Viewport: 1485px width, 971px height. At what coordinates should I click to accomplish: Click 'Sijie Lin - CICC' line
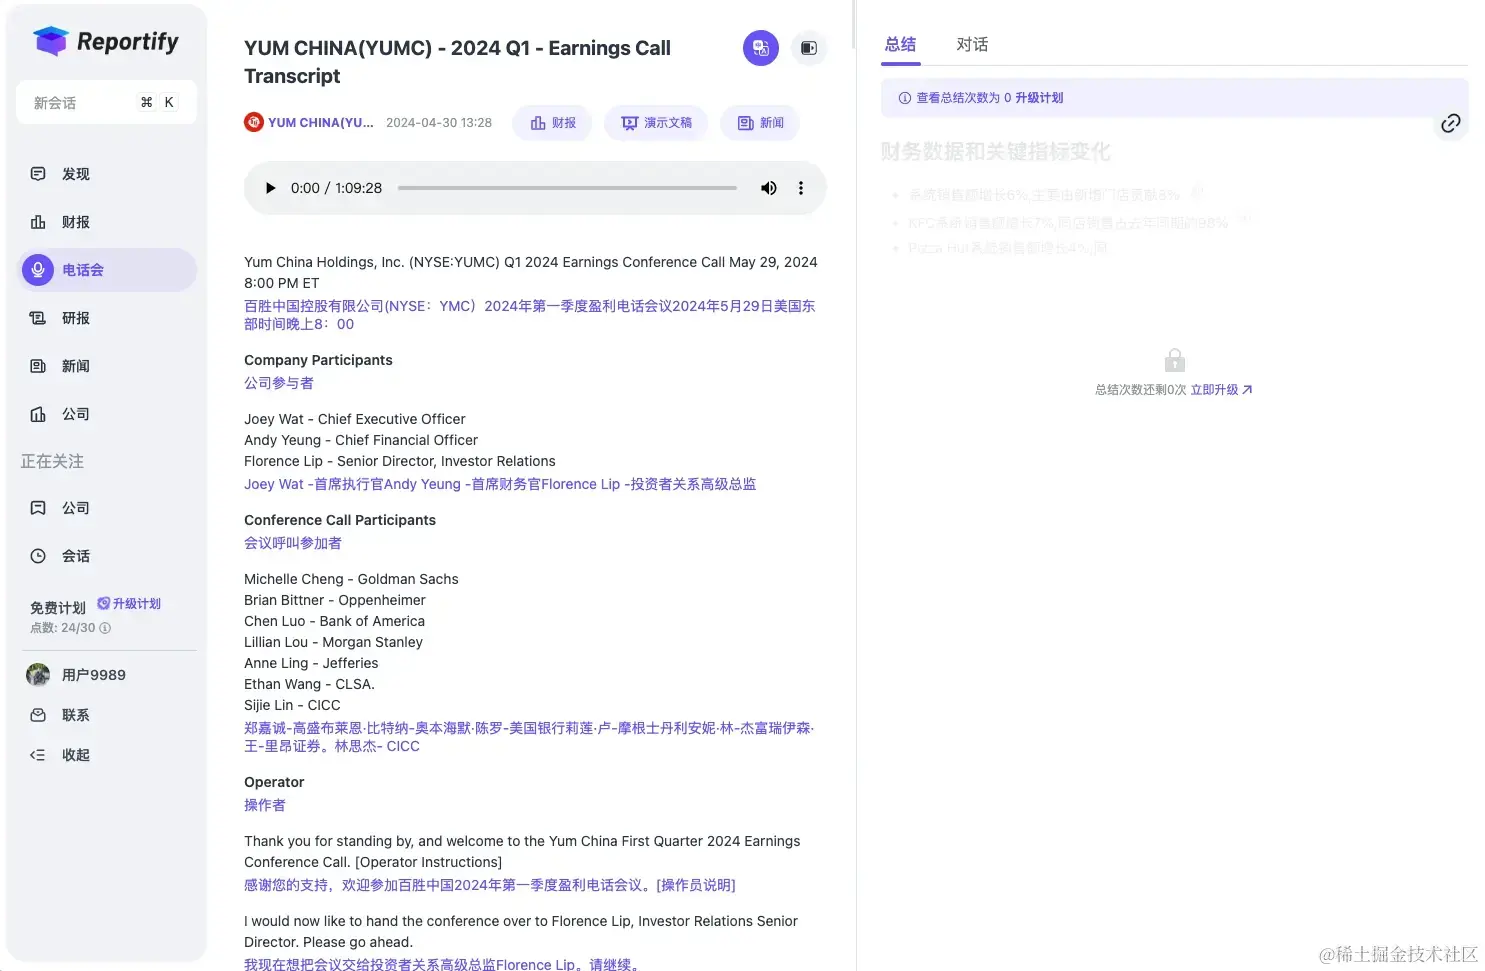pyautogui.click(x=292, y=705)
